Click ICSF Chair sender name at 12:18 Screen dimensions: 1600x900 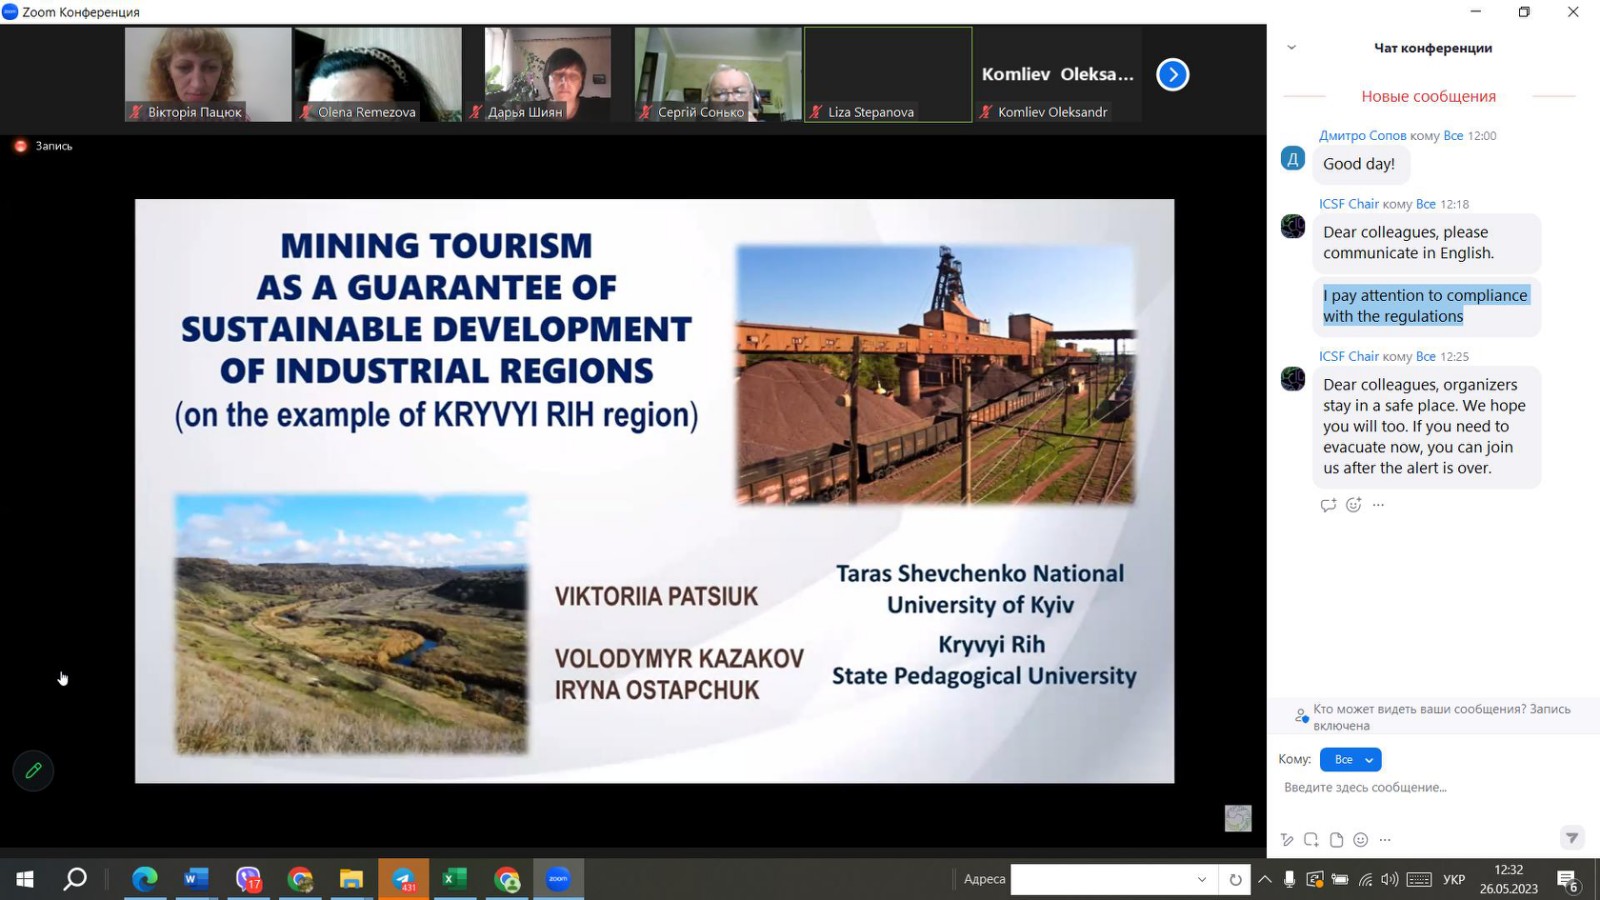pos(1348,204)
